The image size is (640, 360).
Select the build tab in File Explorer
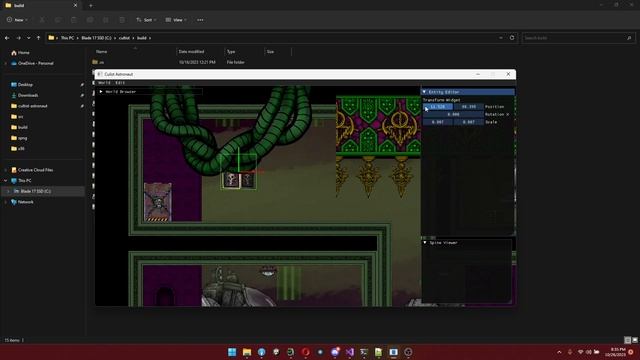41,5
